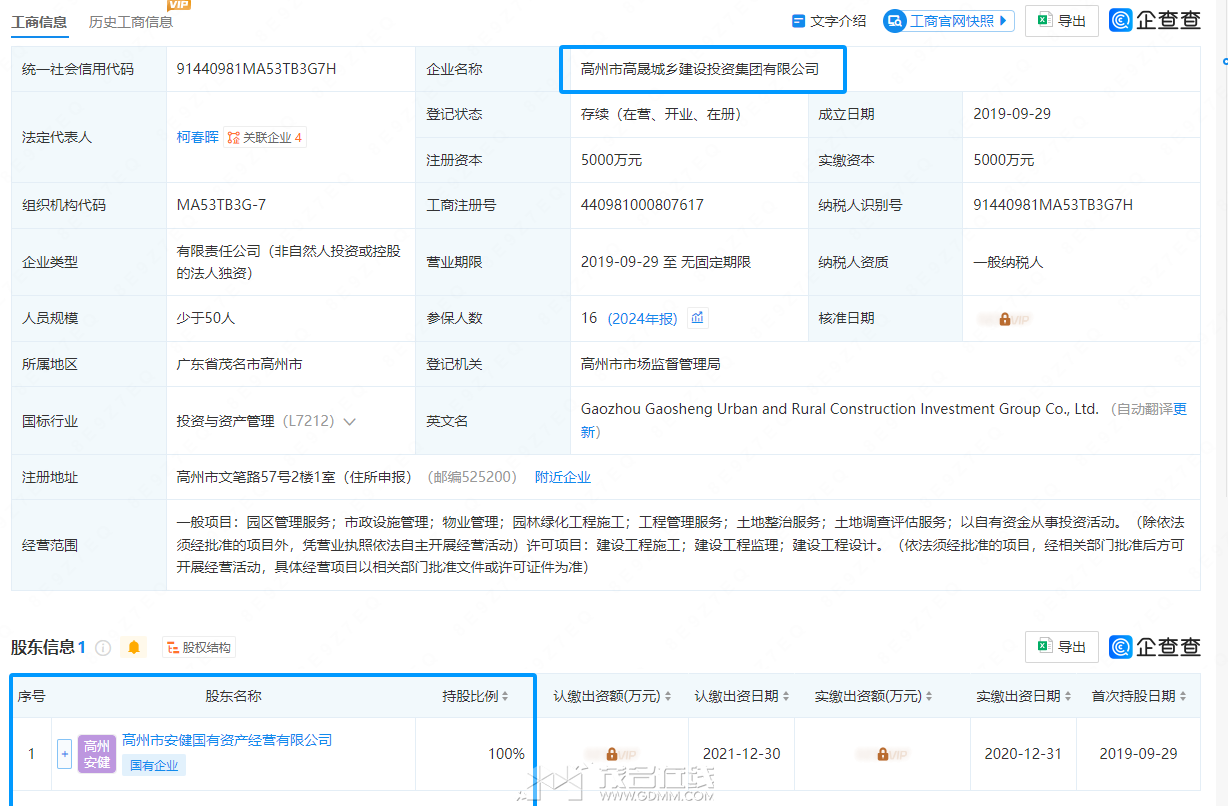Open legal representative 柯春晖 profile
The image size is (1228, 806).
pyautogui.click(x=197, y=137)
